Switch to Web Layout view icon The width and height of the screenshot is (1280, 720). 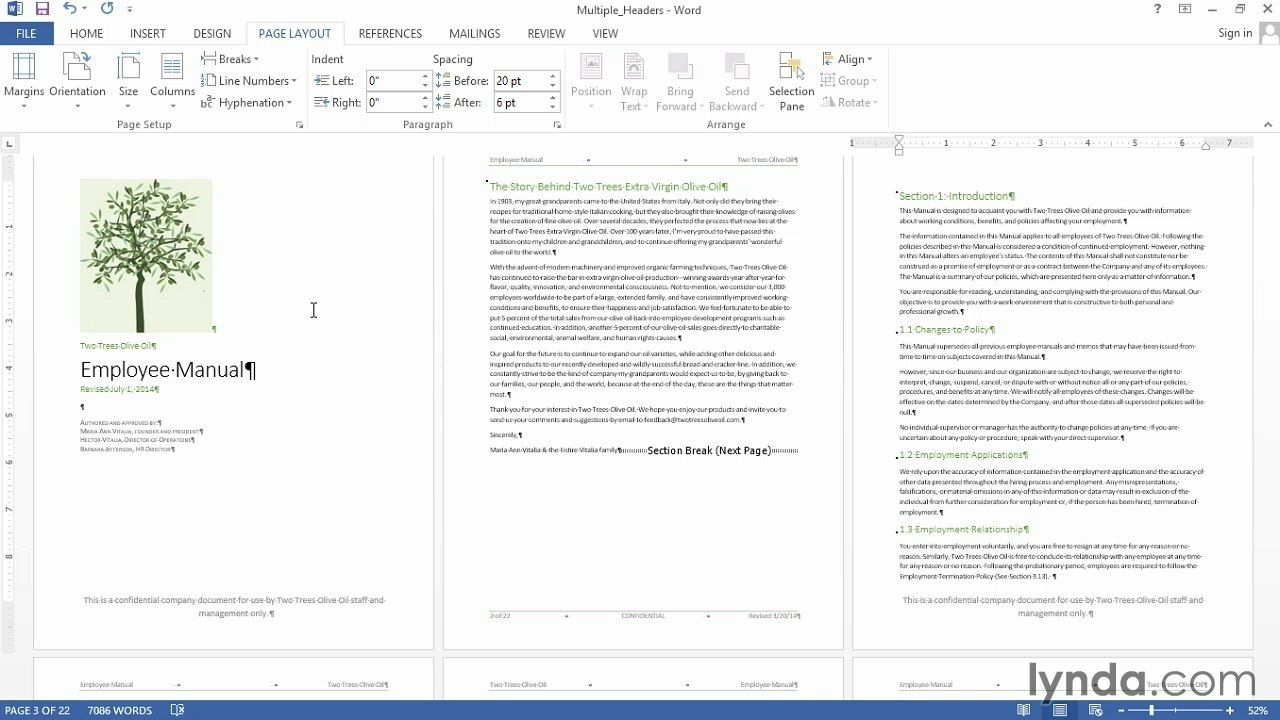(1096, 710)
